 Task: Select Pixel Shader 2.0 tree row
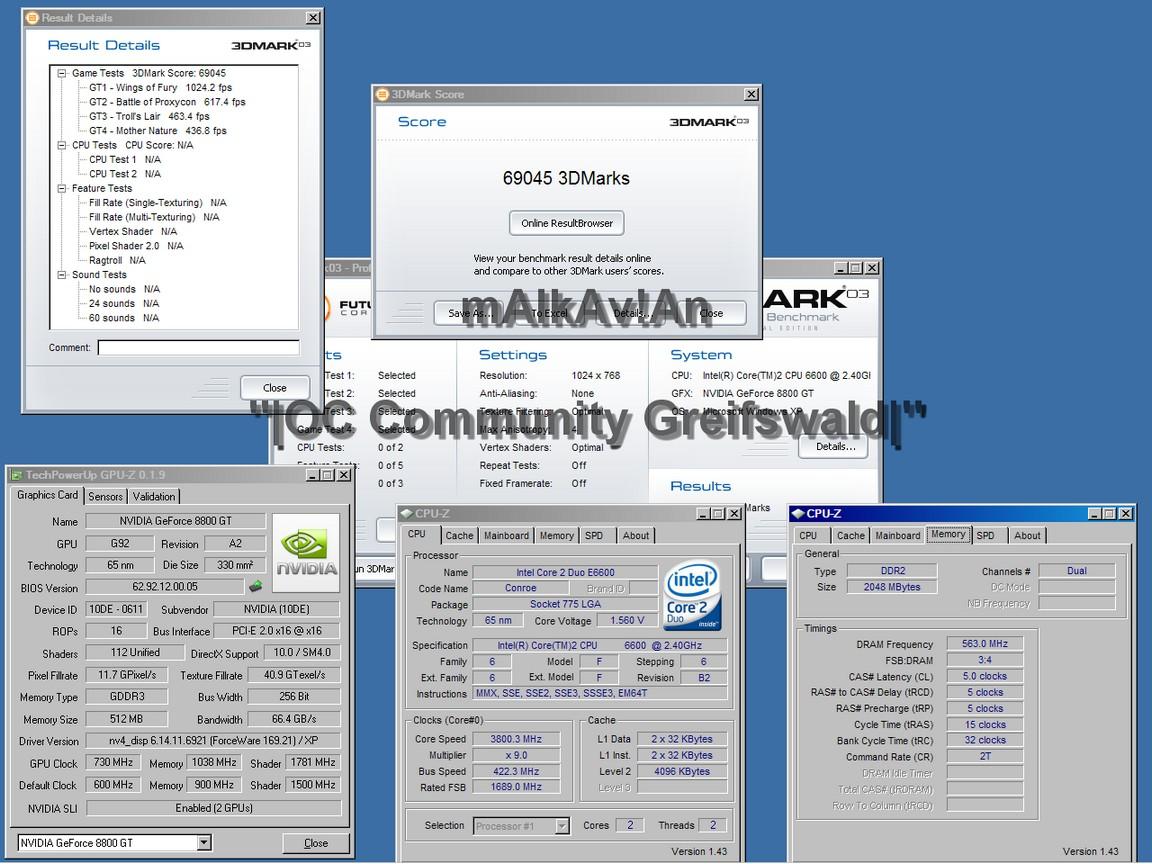coord(136,246)
